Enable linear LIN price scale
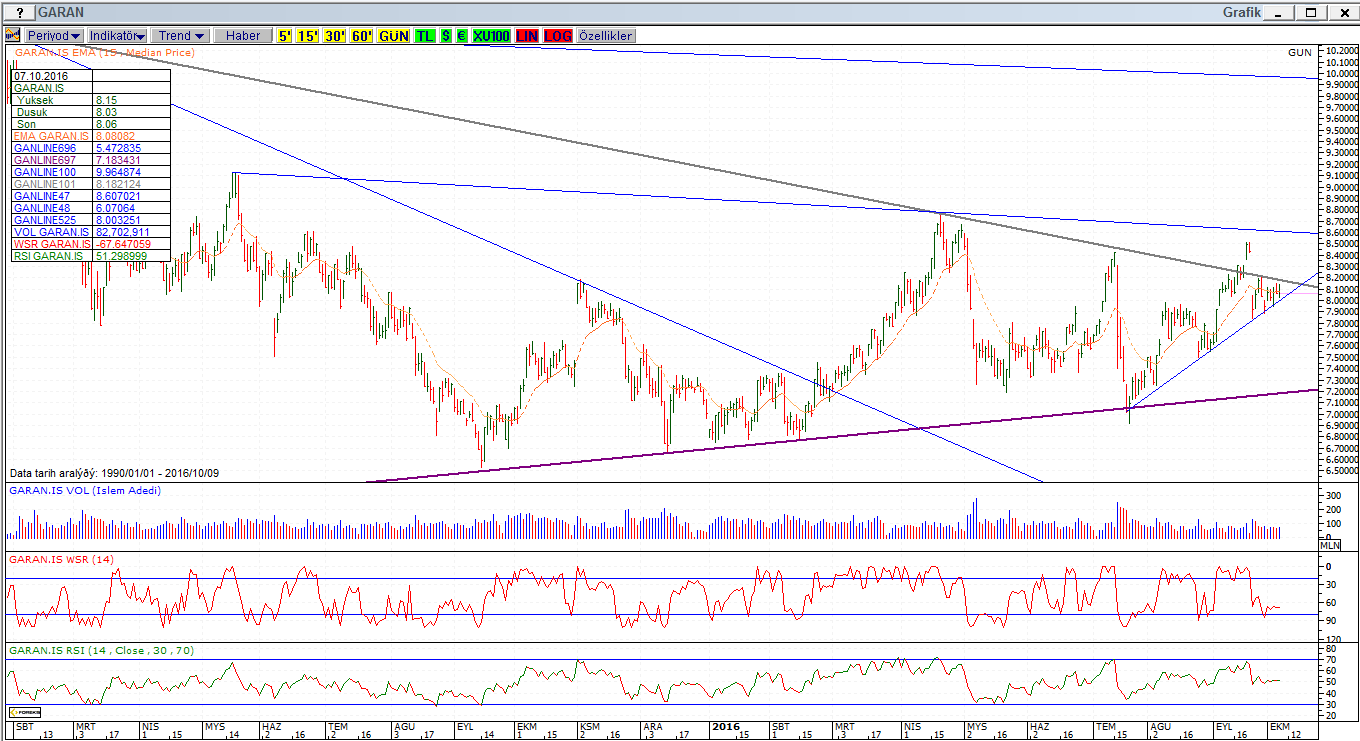The height and width of the screenshot is (741, 1360). pyautogui.click(x=527, y=35)
